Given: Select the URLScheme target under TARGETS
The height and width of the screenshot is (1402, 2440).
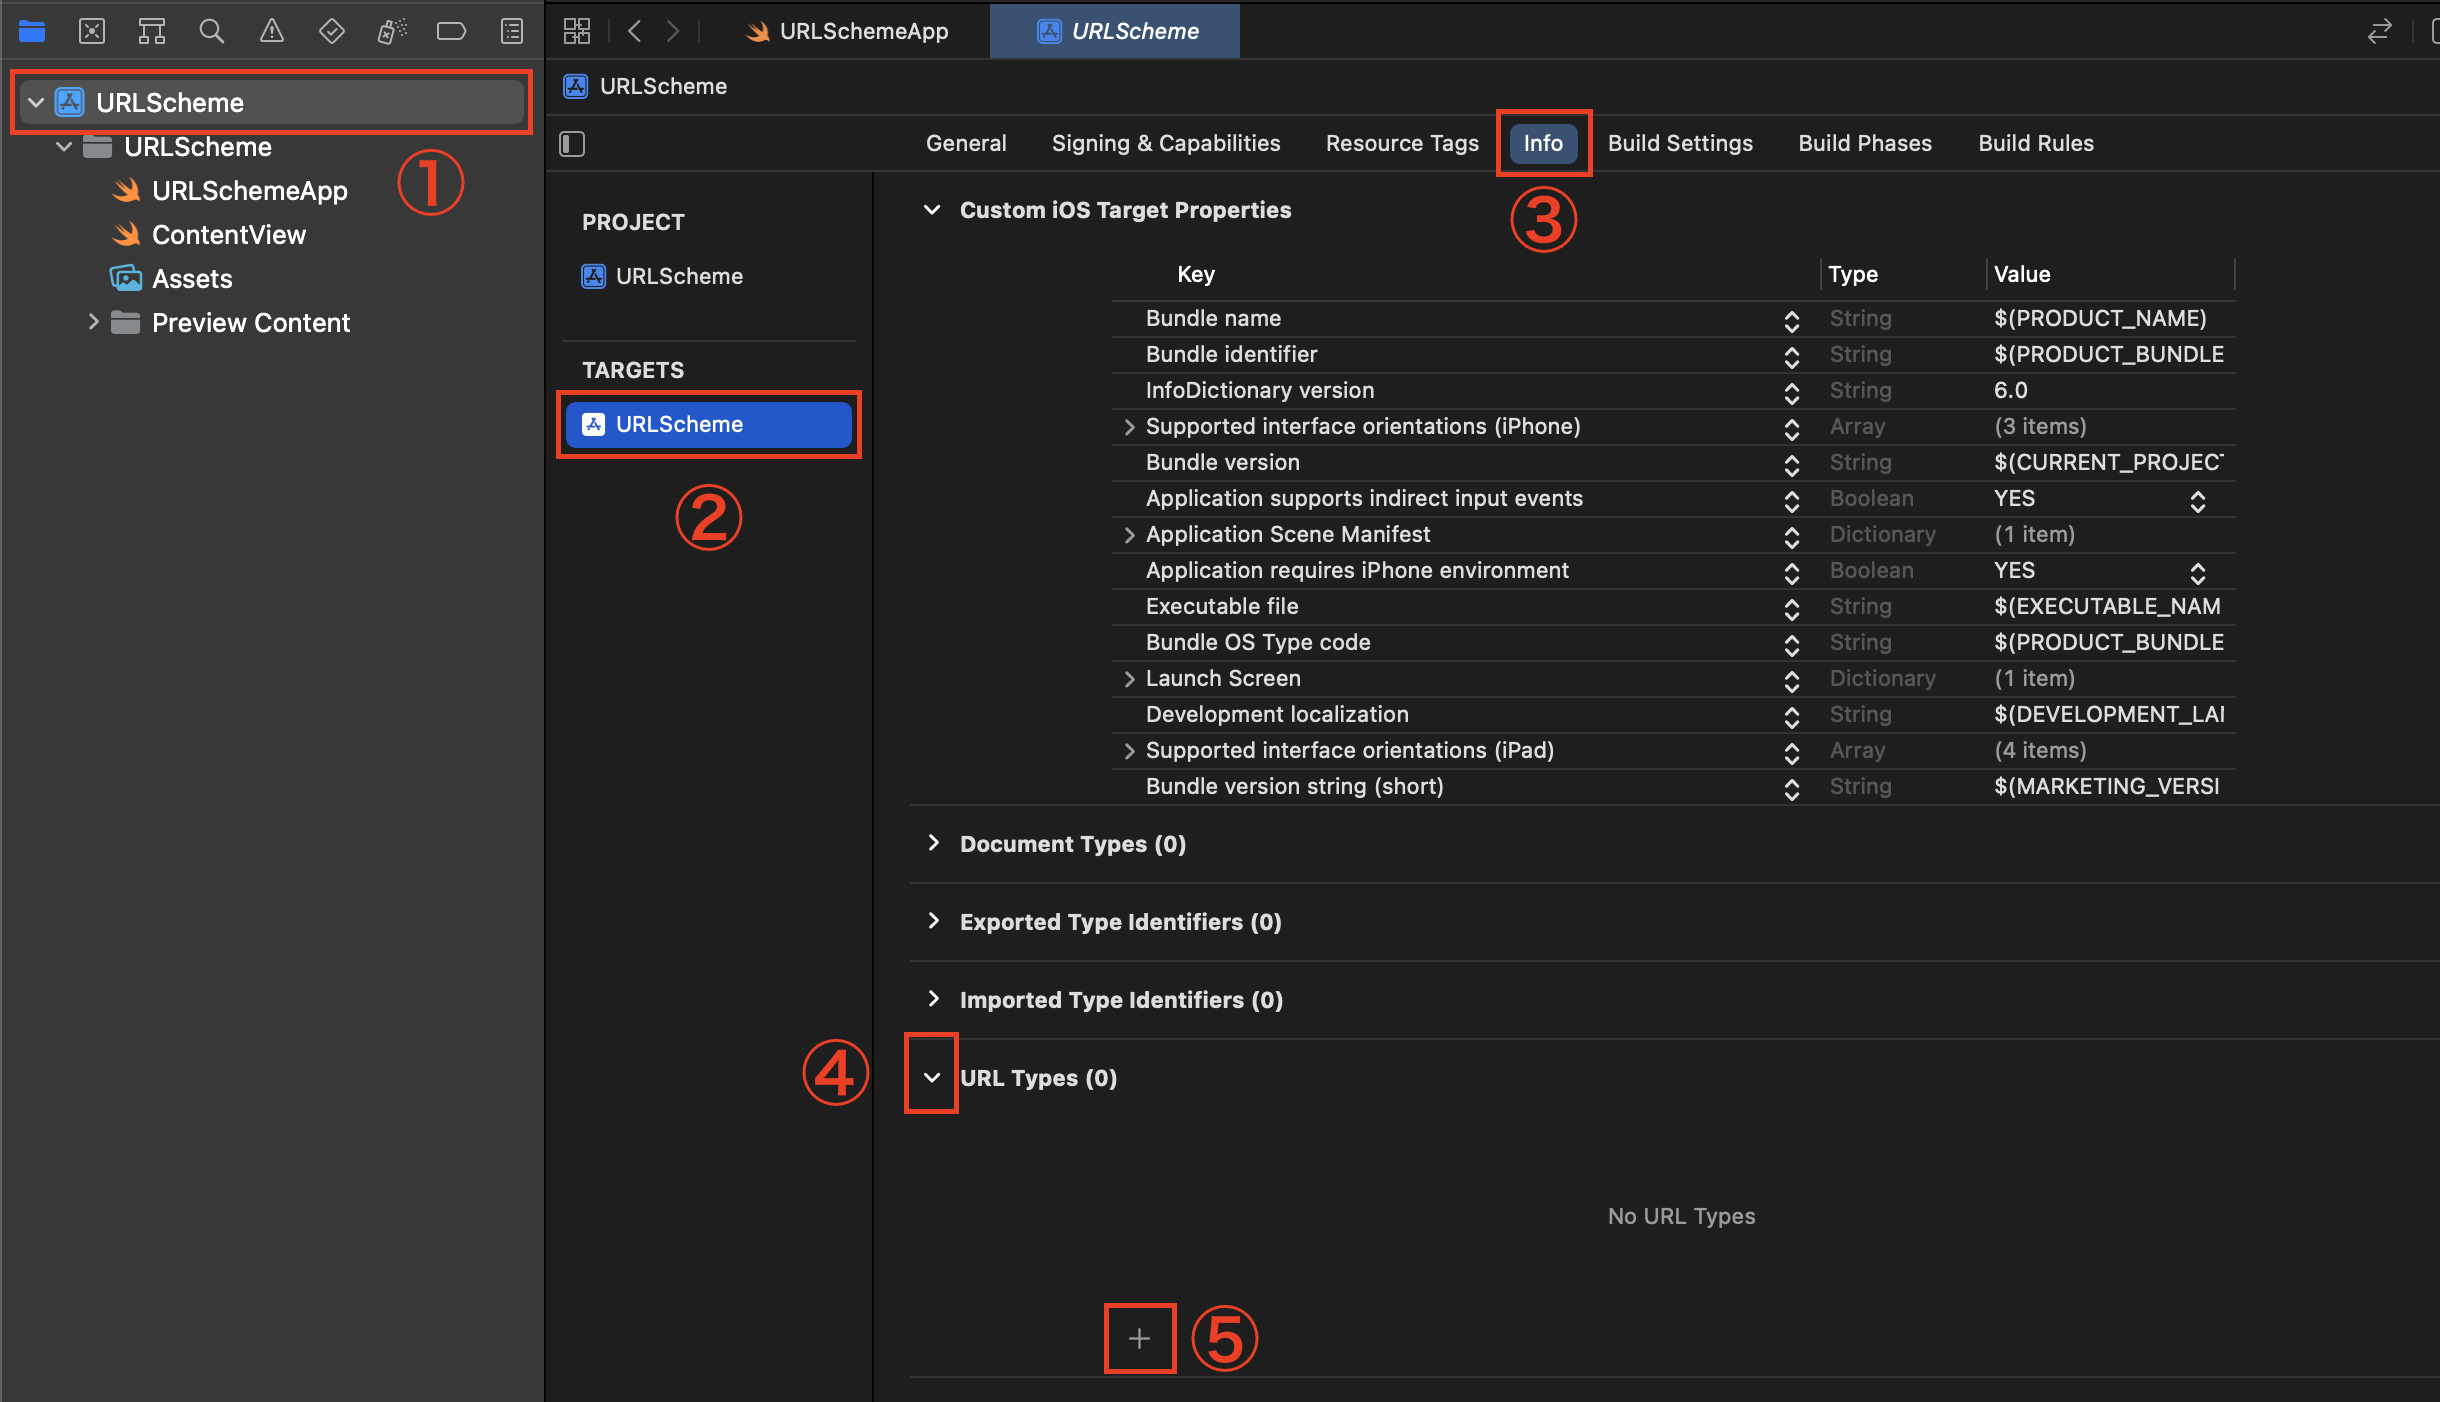Looking at the screenshot, I should point(709,424).
